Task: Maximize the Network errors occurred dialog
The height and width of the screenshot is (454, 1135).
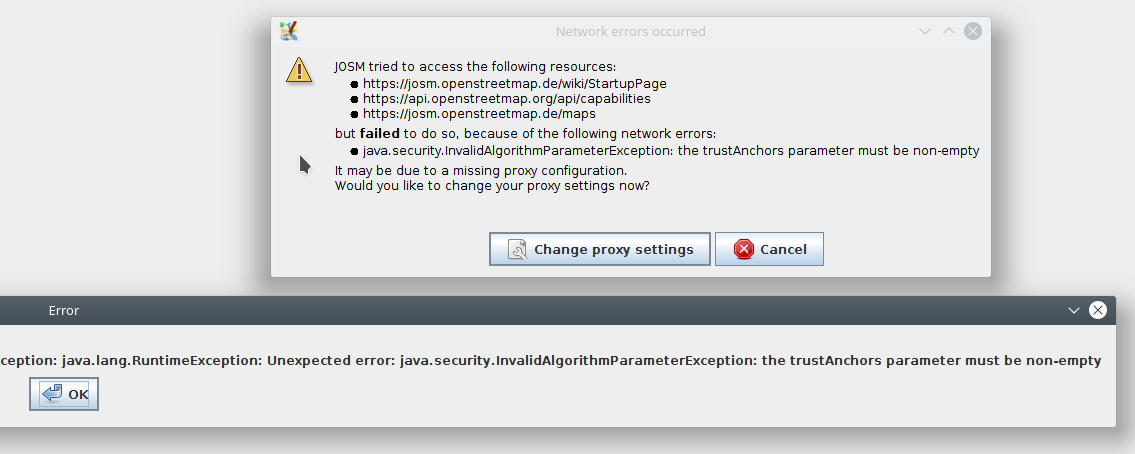Action: [949, 31]
